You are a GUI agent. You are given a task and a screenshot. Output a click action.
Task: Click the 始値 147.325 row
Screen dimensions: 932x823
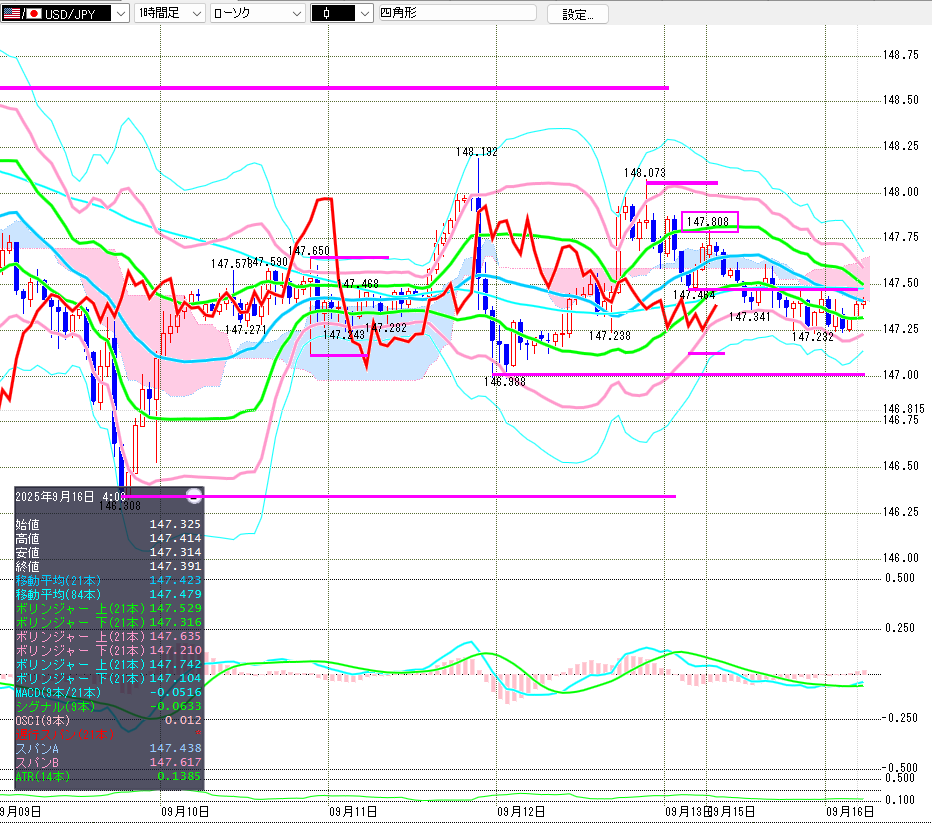coord(108,524)
